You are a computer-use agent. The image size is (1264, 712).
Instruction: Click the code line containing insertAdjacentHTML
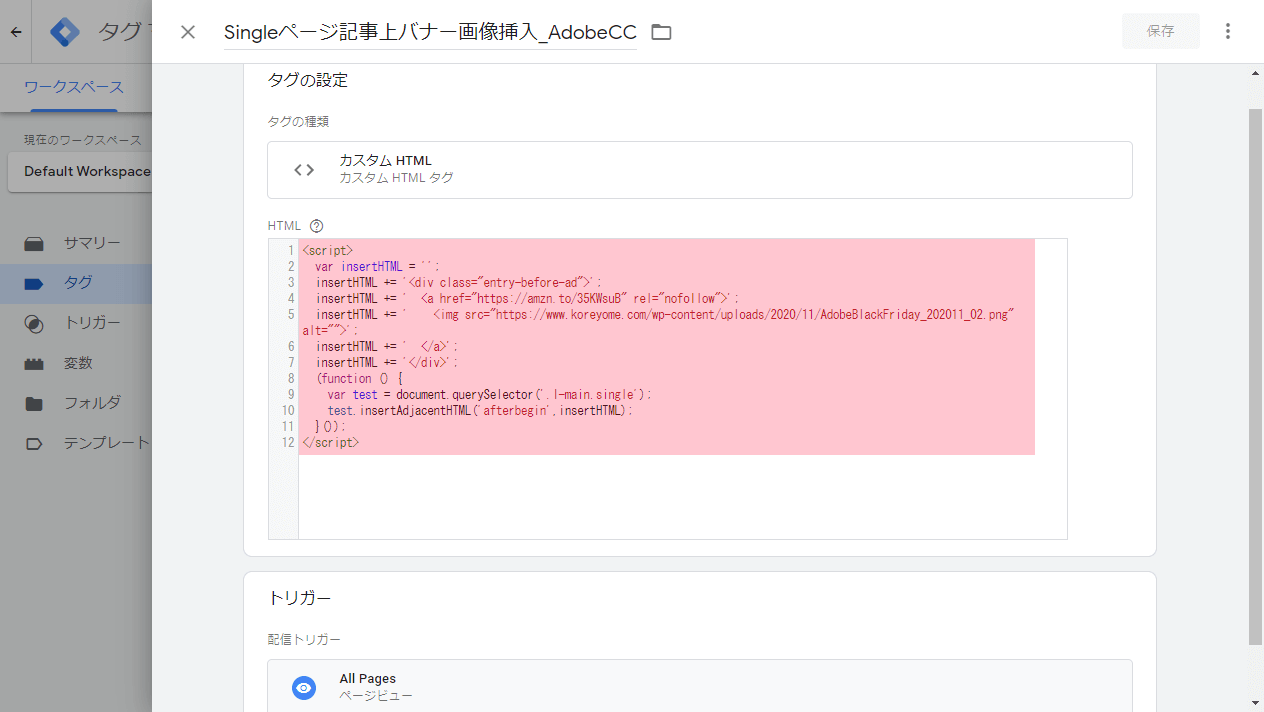tap(480, 410)
